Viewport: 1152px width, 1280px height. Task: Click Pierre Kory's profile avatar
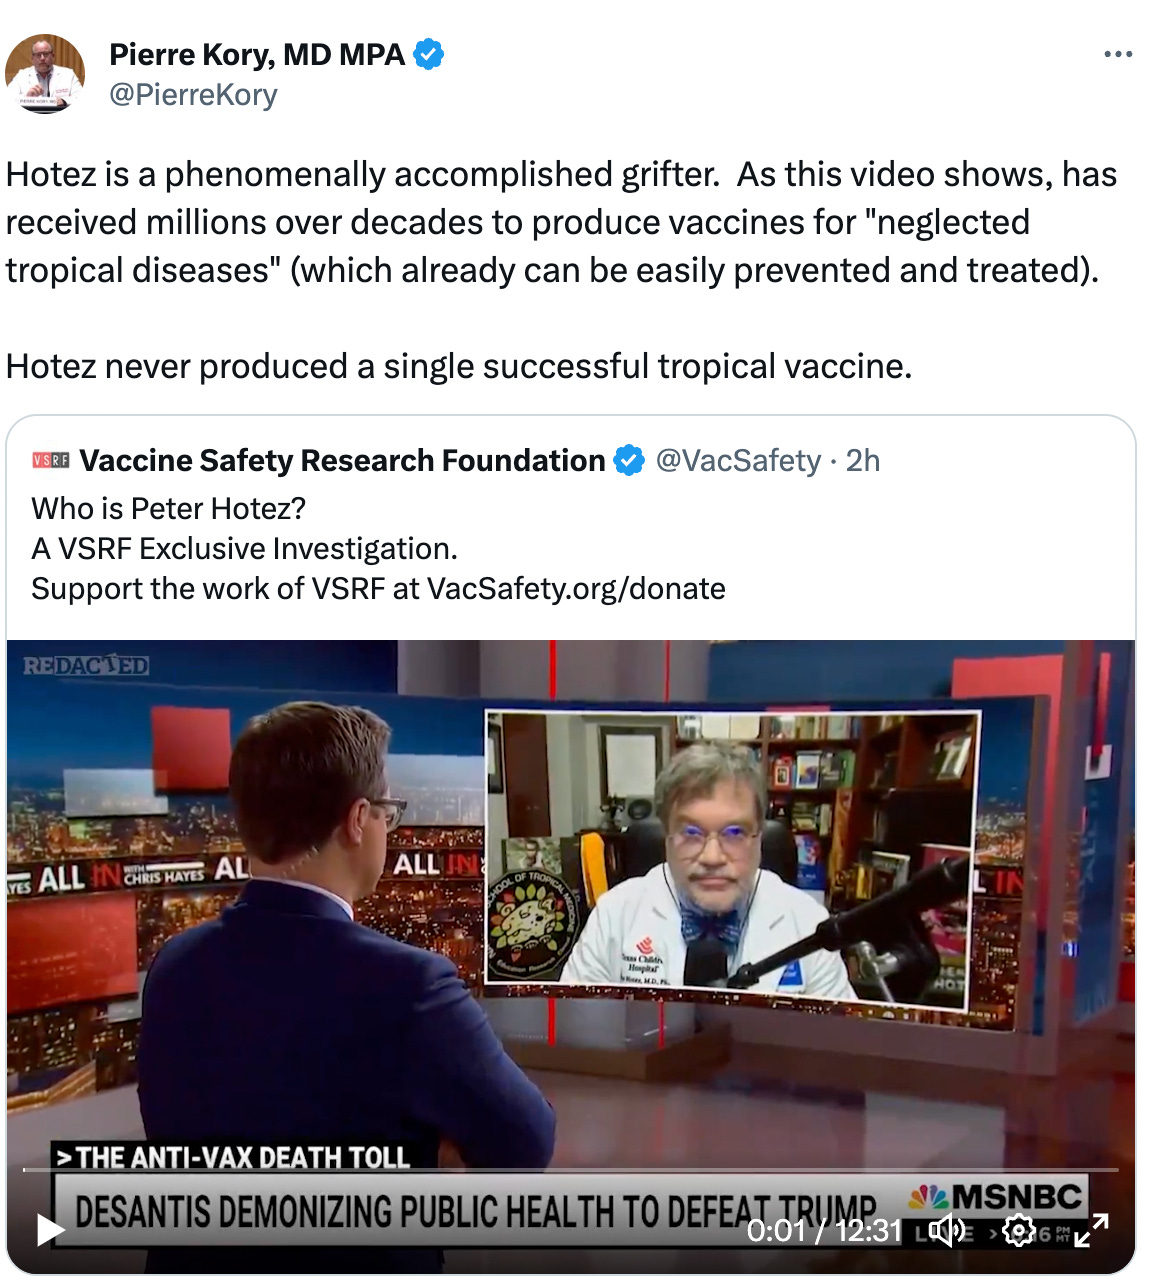click(x=45, y=74)
